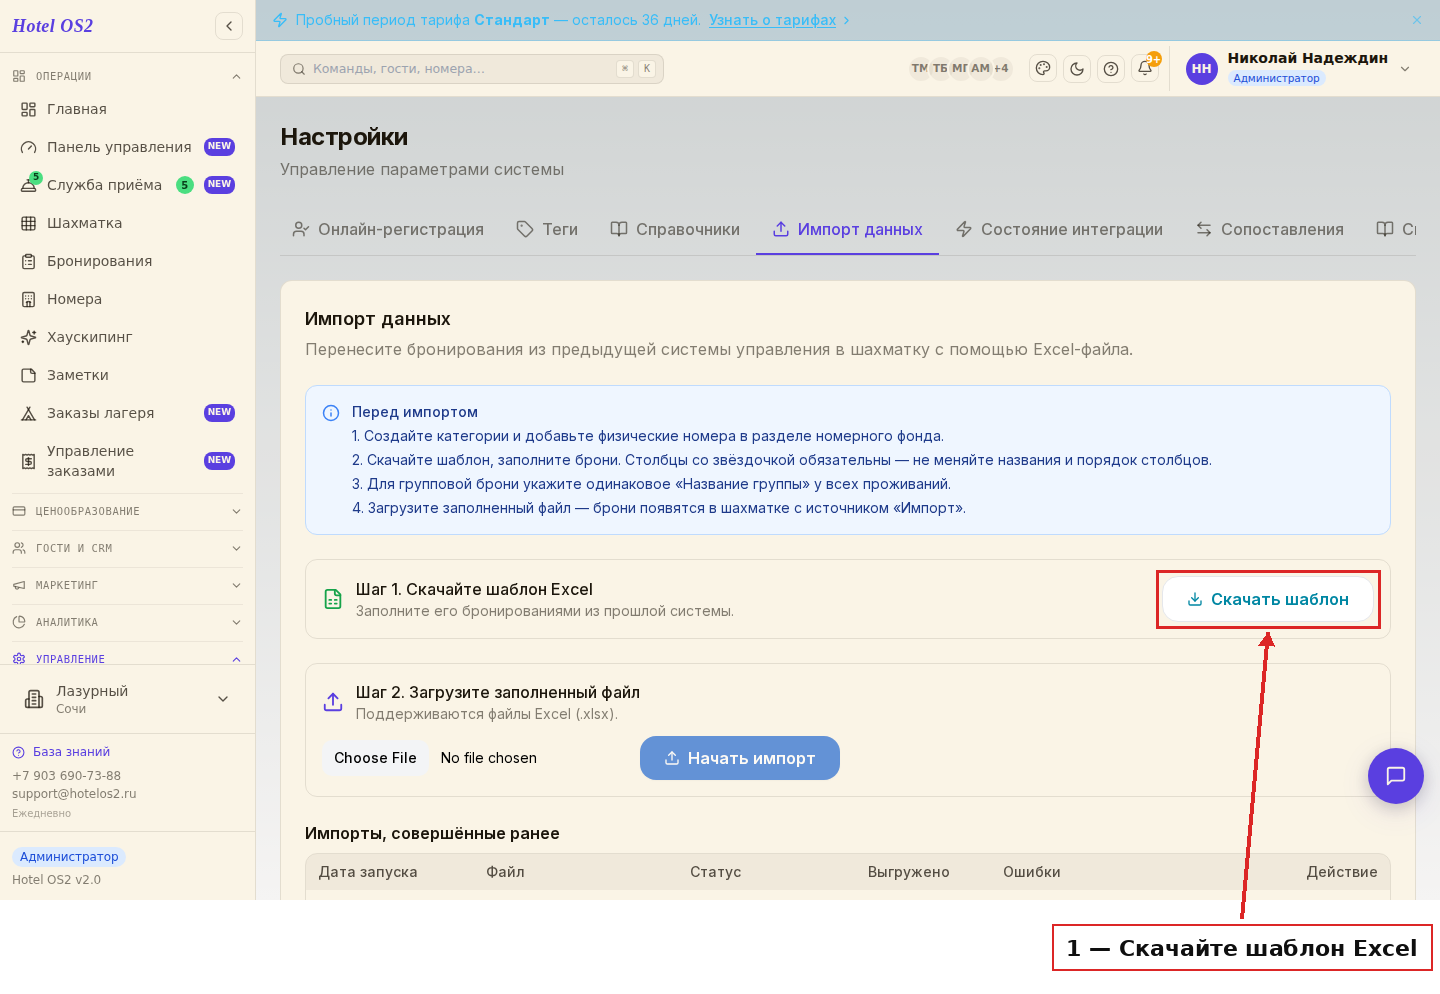Click the phone number +7 903 690-73-88

pos(66,776)
